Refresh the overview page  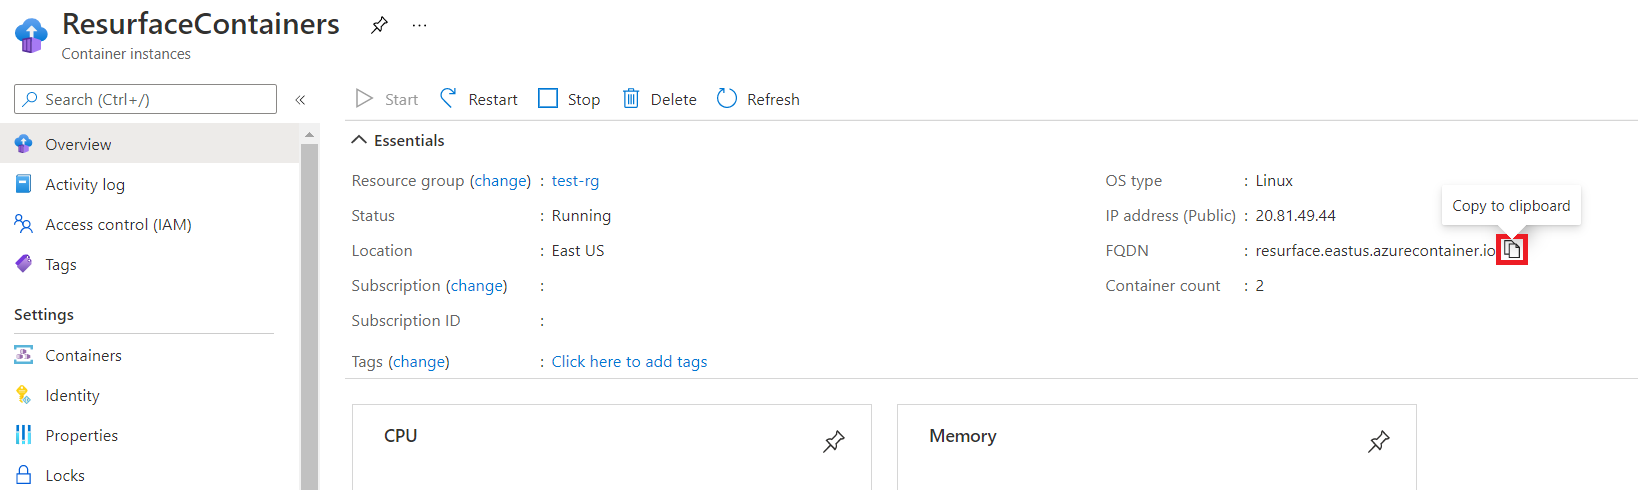(759, 99)
